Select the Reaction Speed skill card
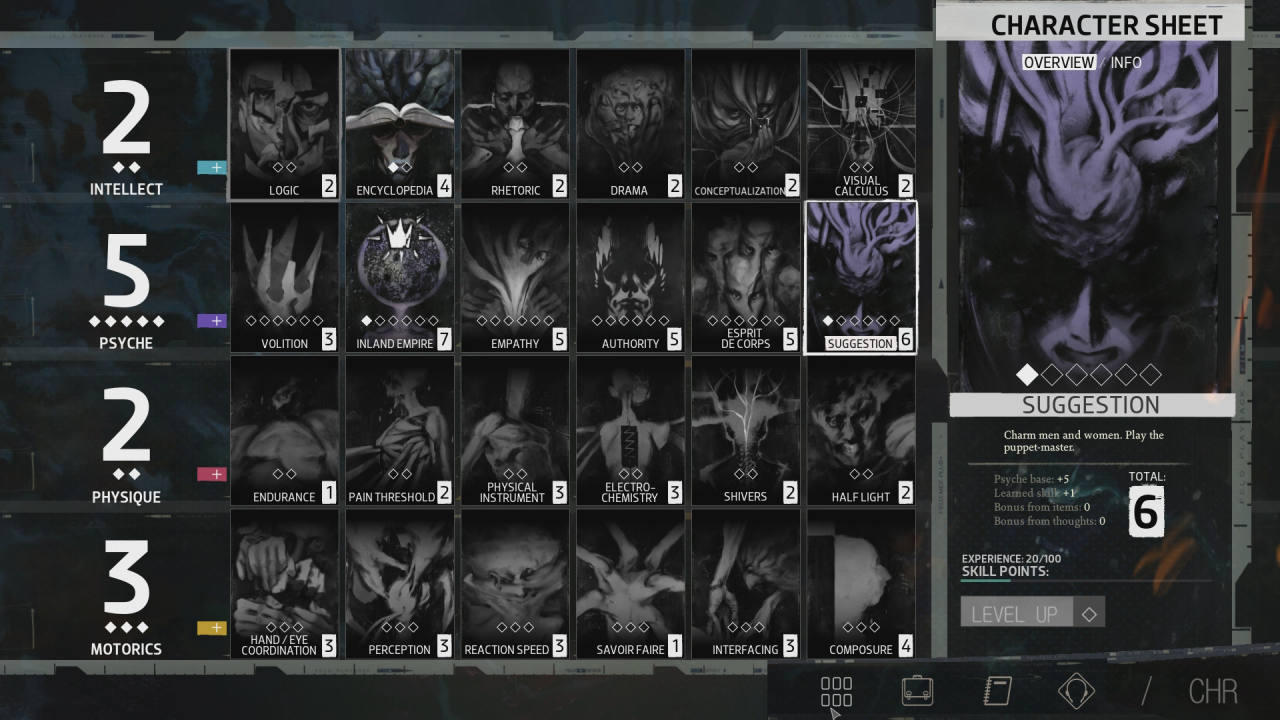Image resolution: width=1280 pixels, height=720 pixels. [515, 584]
